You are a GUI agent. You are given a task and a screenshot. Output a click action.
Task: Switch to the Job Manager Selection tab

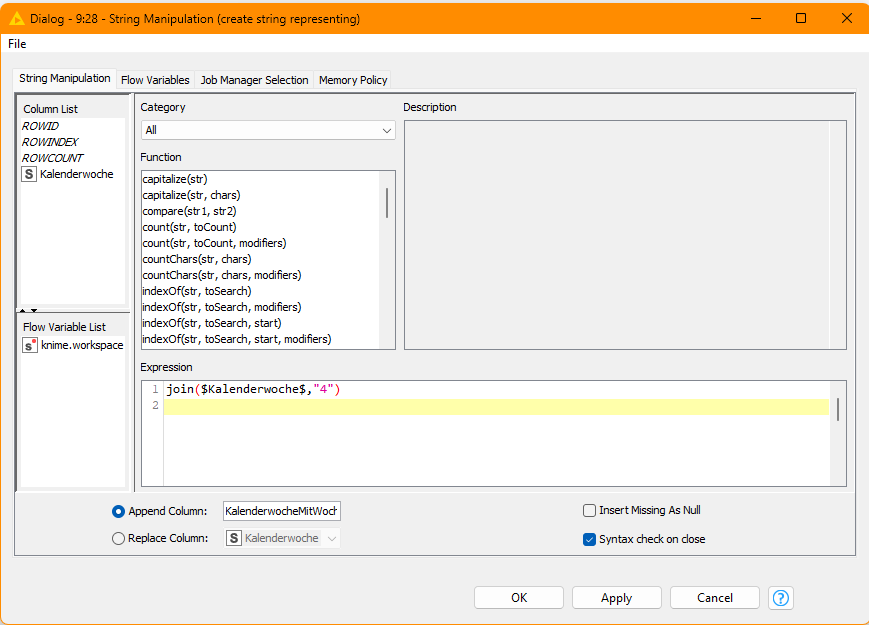tap(254, 80)
